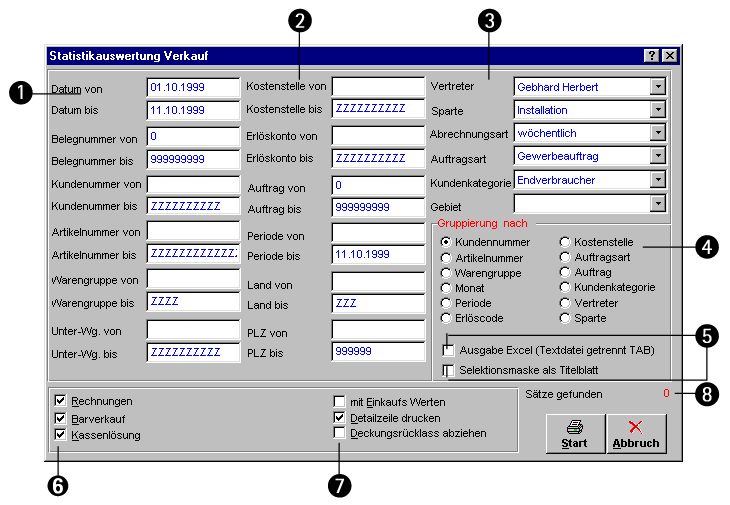This screenshot has width=730, height=505.
Task: Click the Land bis field ZZZ
Action: point(378,303)
